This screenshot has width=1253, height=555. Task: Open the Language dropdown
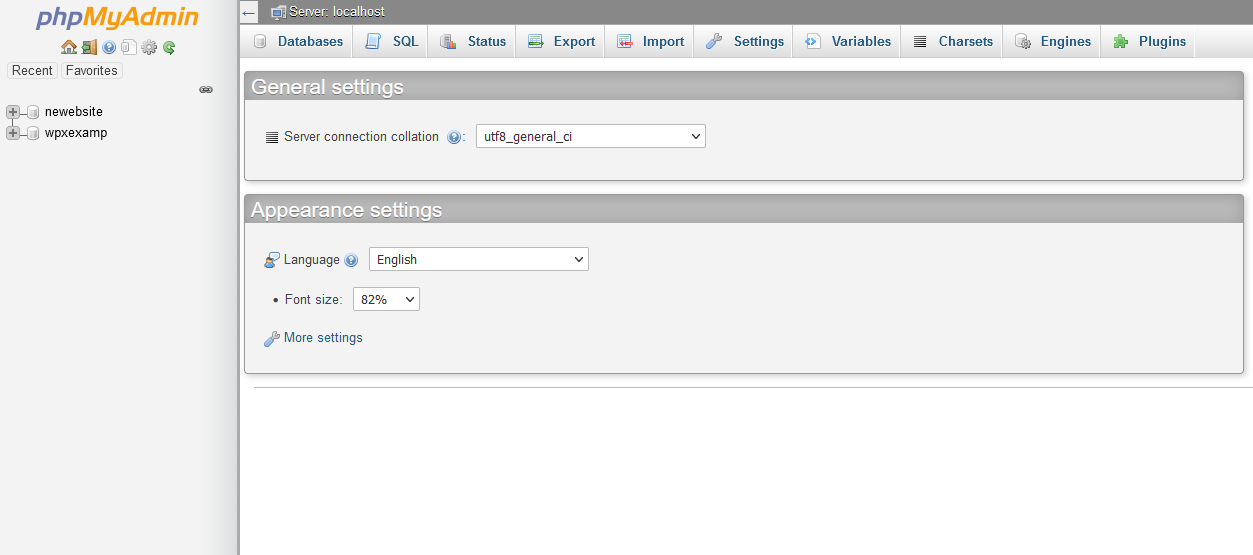[x=478, y=260]
